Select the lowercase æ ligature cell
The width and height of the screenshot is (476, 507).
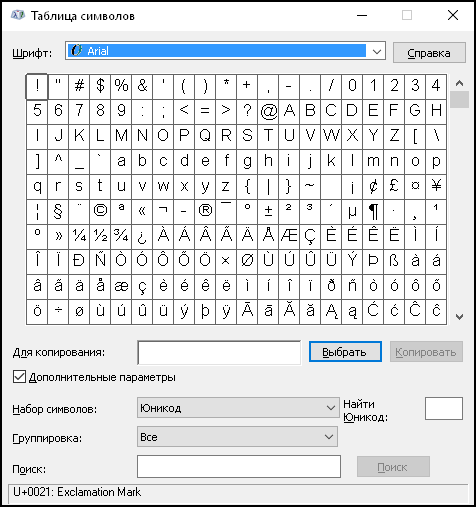[121, 287]
